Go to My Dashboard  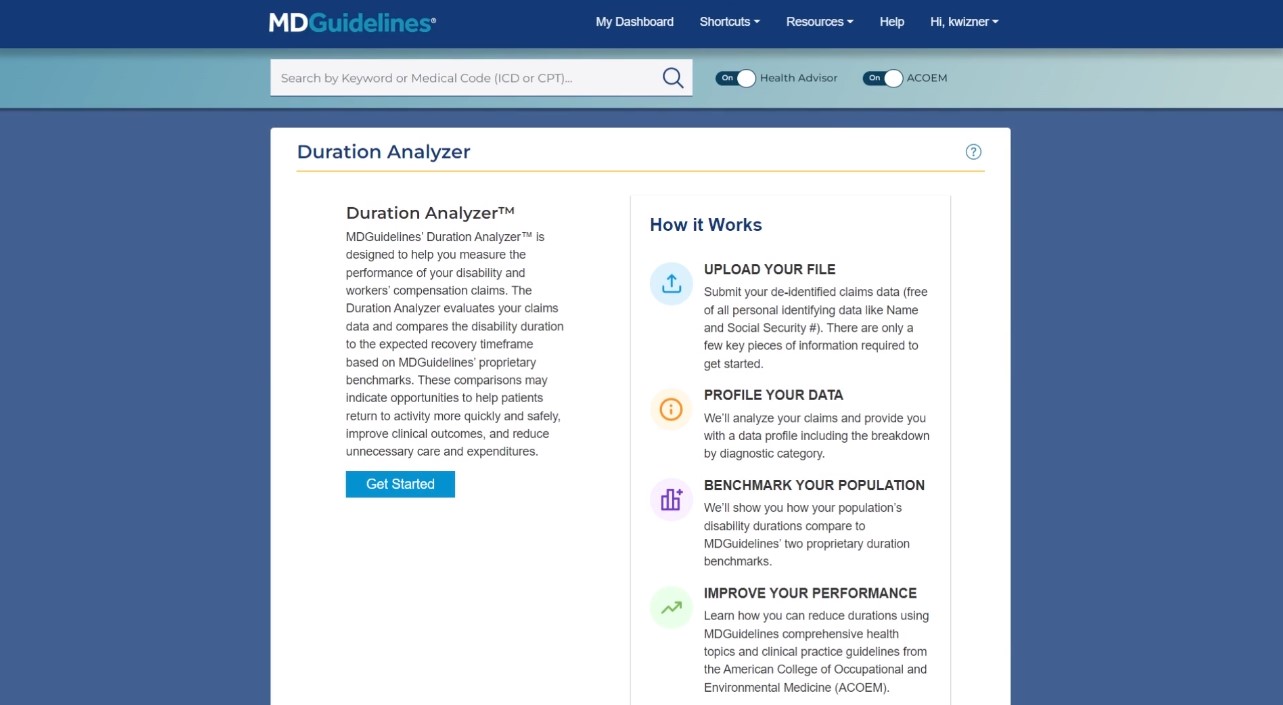pyautogui.click(x=634, y=21)
